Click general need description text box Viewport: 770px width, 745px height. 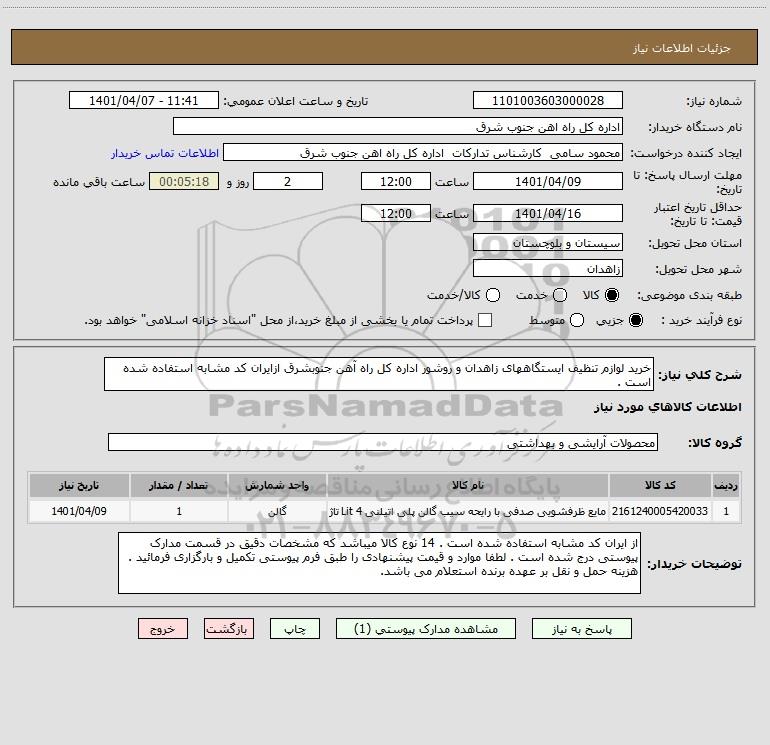(x=379, y=374)
